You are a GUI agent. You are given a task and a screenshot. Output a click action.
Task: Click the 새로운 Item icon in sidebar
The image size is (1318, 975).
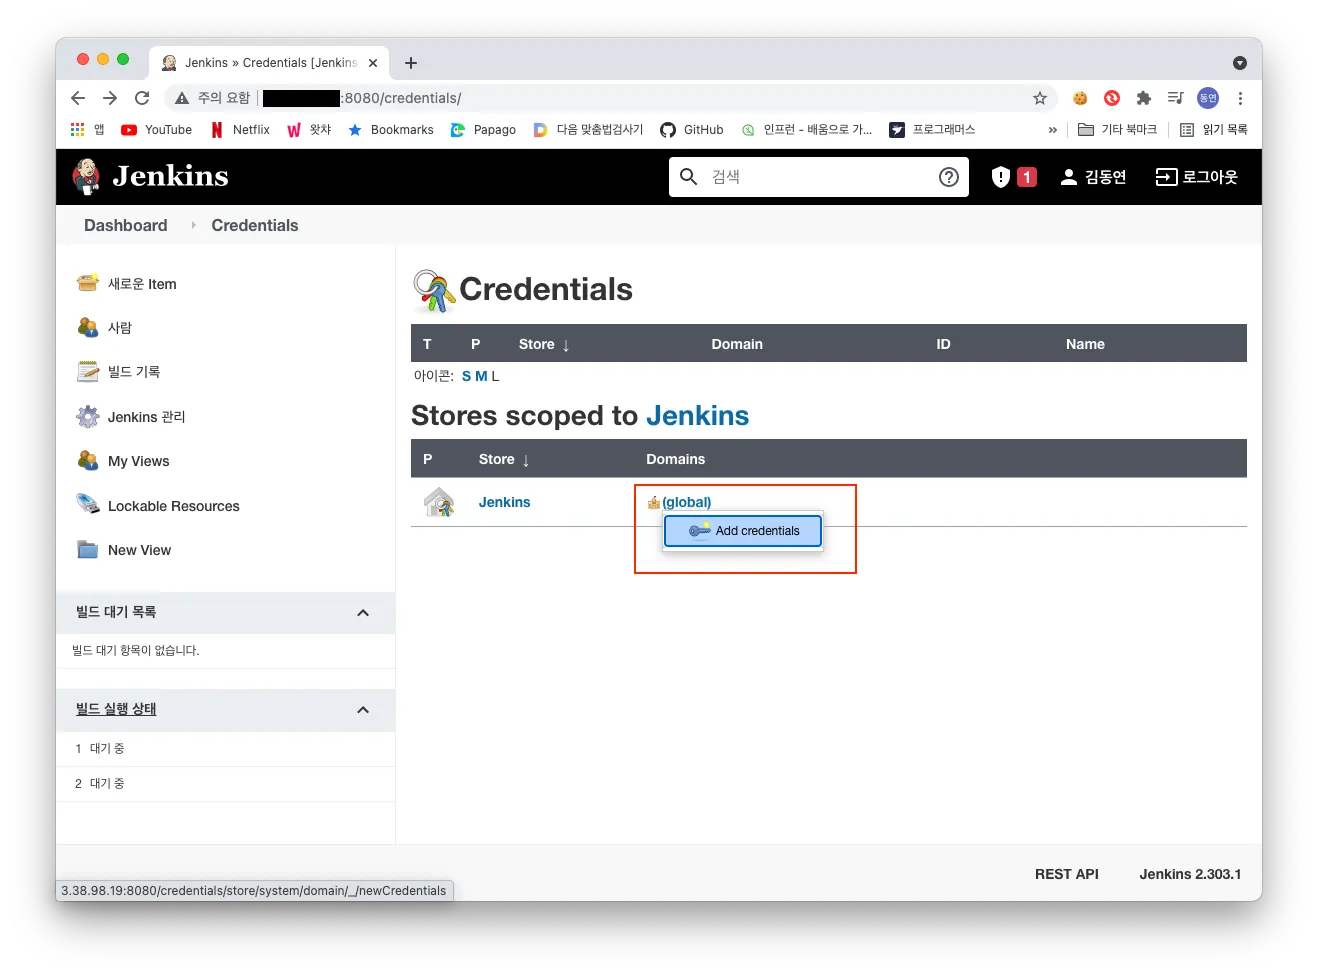[x=88, y=283]
